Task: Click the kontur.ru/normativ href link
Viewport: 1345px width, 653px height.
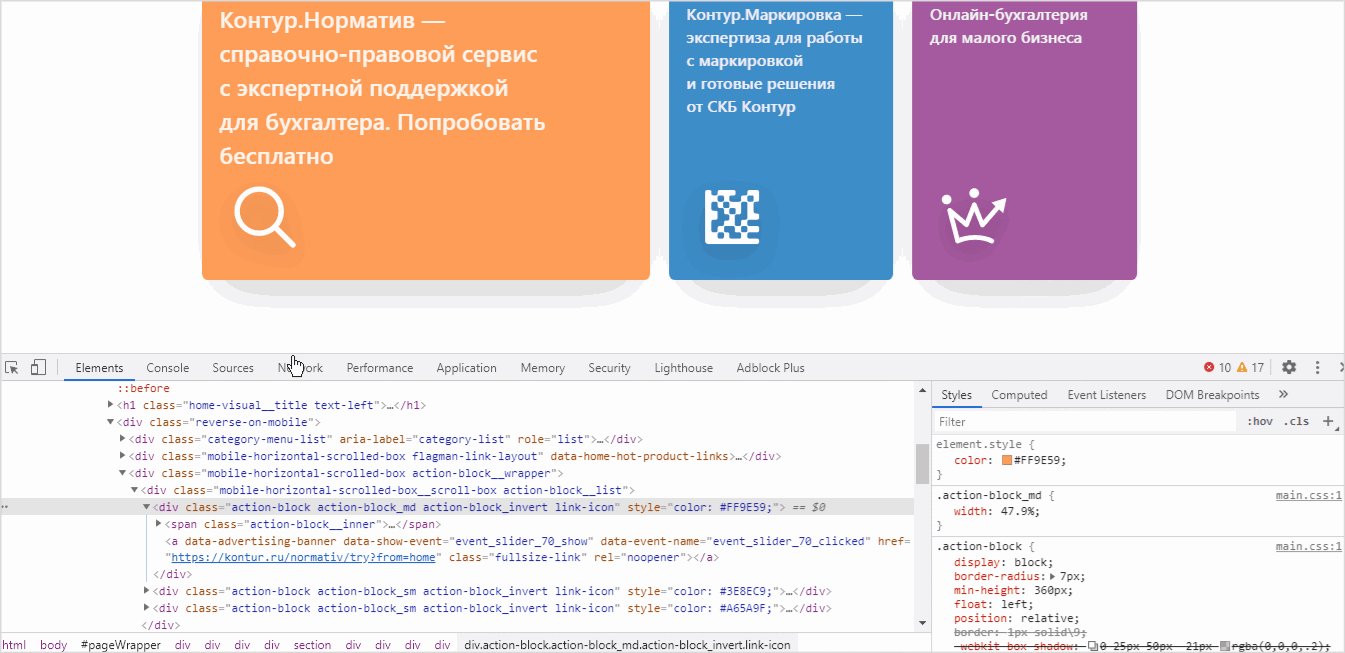Action: point(304,557)
